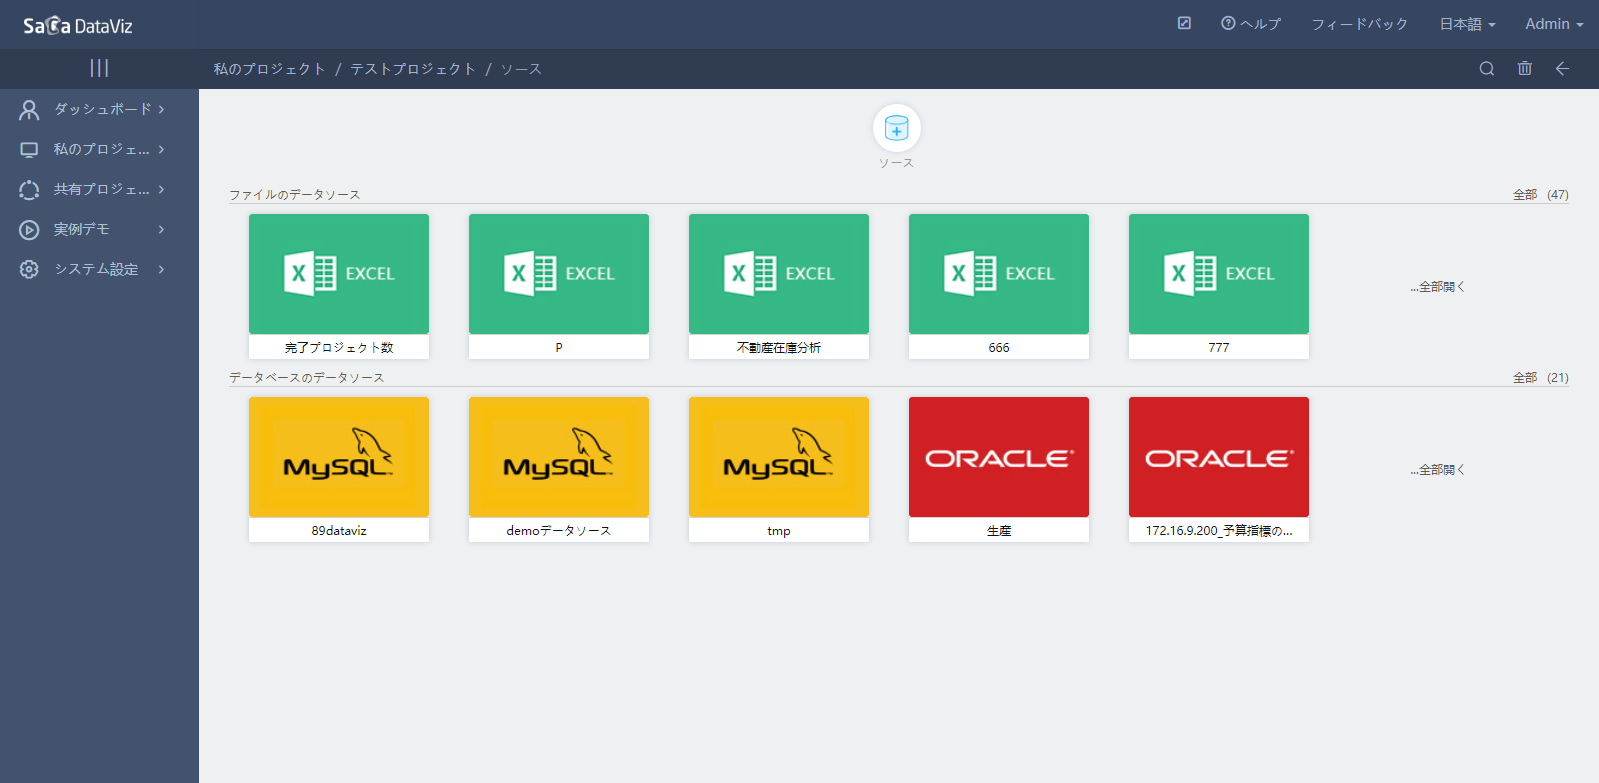Go to テストプロジェクト breadcrumb
The image size is (1599, 783).
click(x=413, y=69)
